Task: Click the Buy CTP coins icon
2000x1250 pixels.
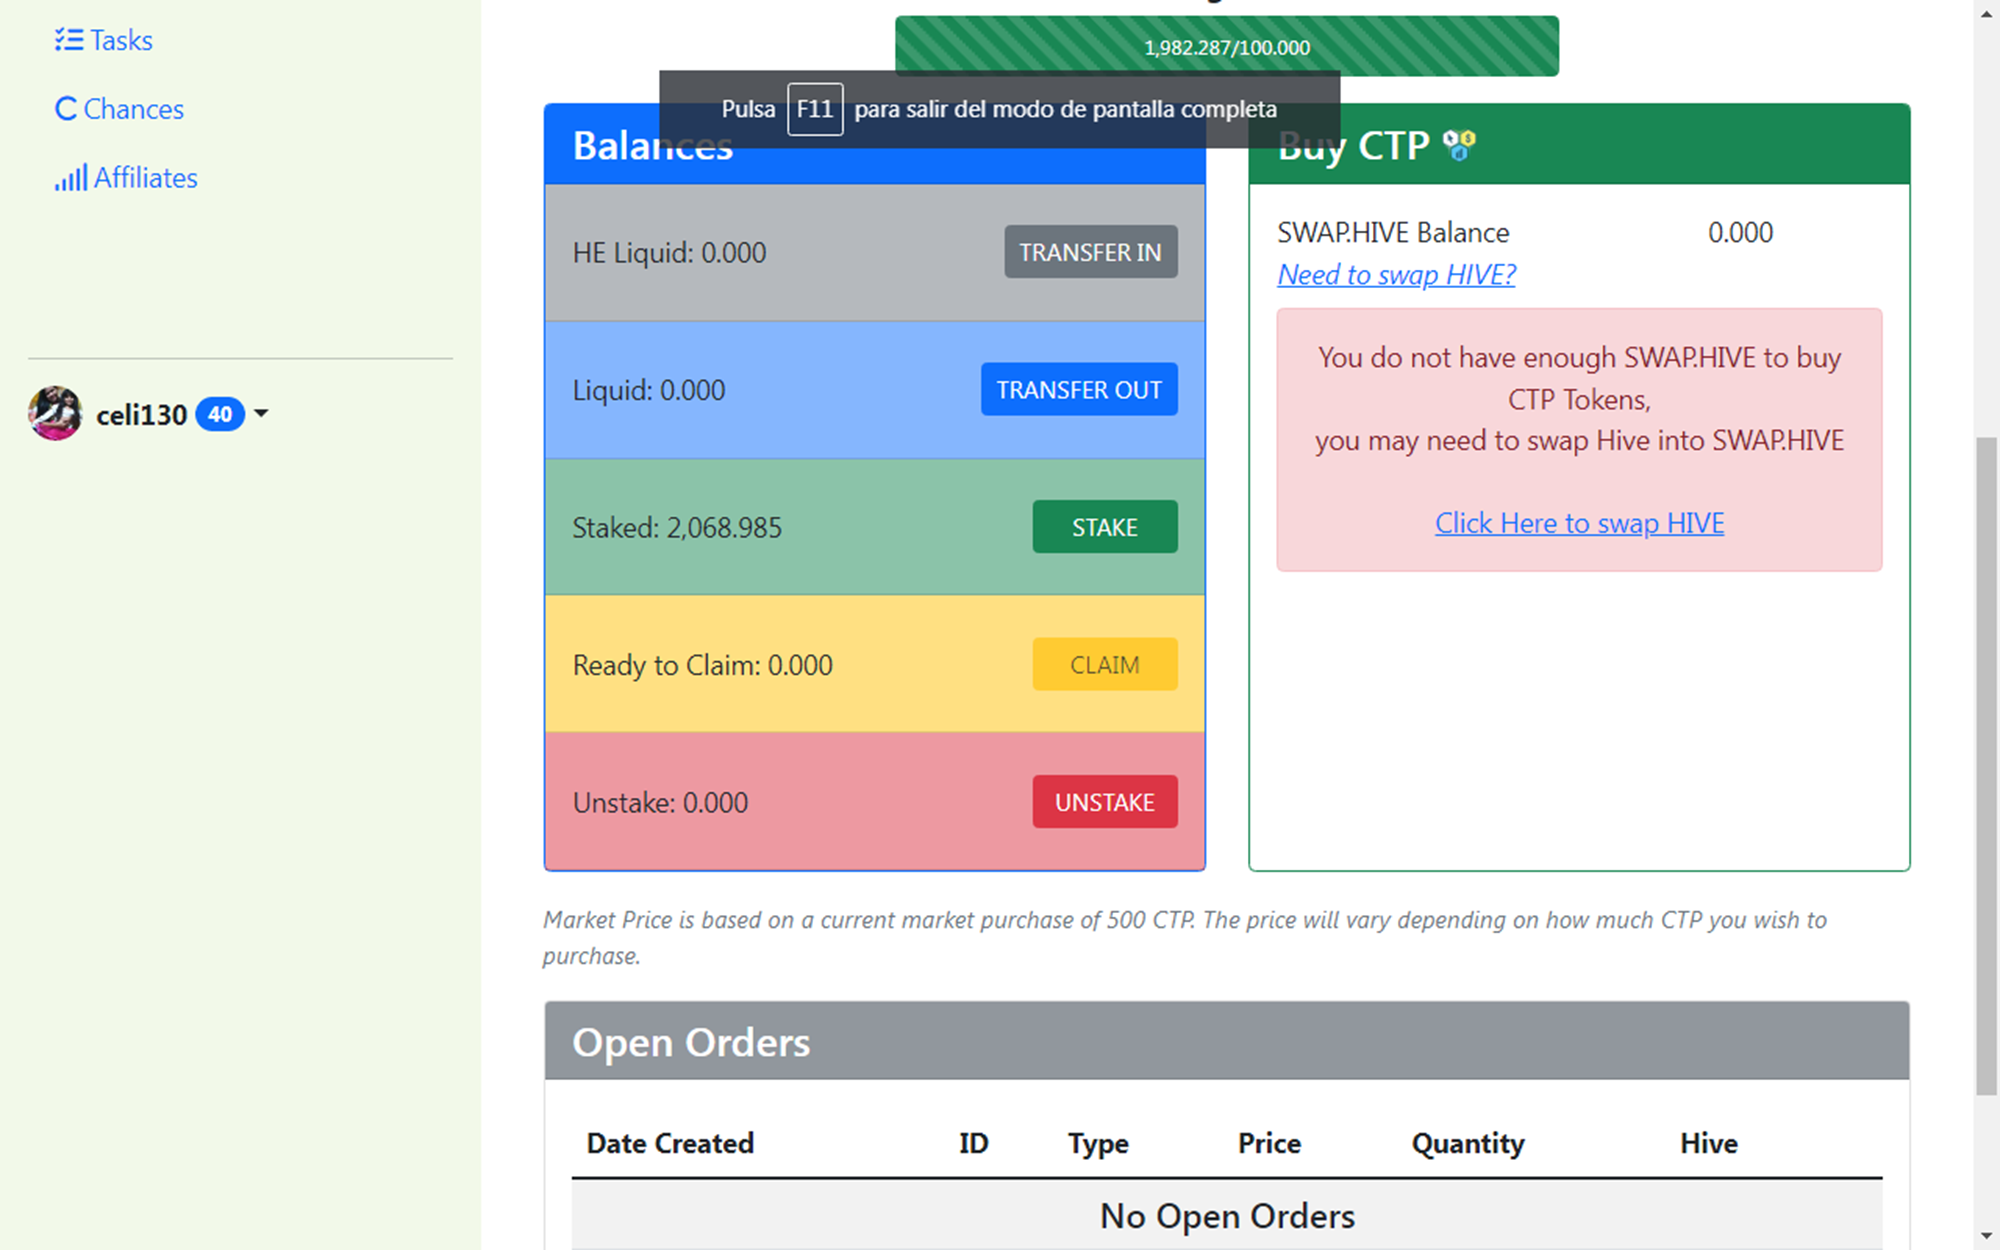Action: 1460,146
